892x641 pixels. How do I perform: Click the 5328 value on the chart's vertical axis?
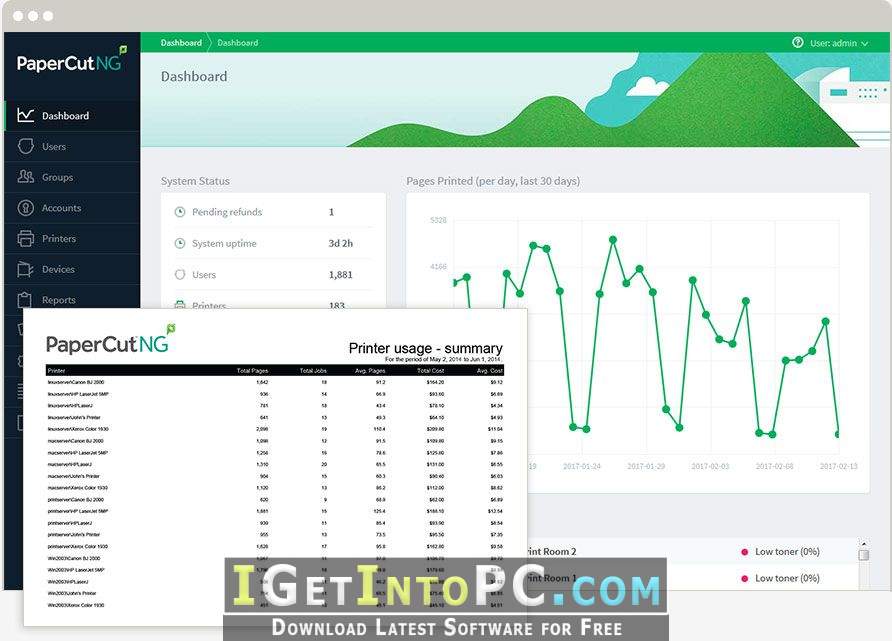[x=438, y=220]
